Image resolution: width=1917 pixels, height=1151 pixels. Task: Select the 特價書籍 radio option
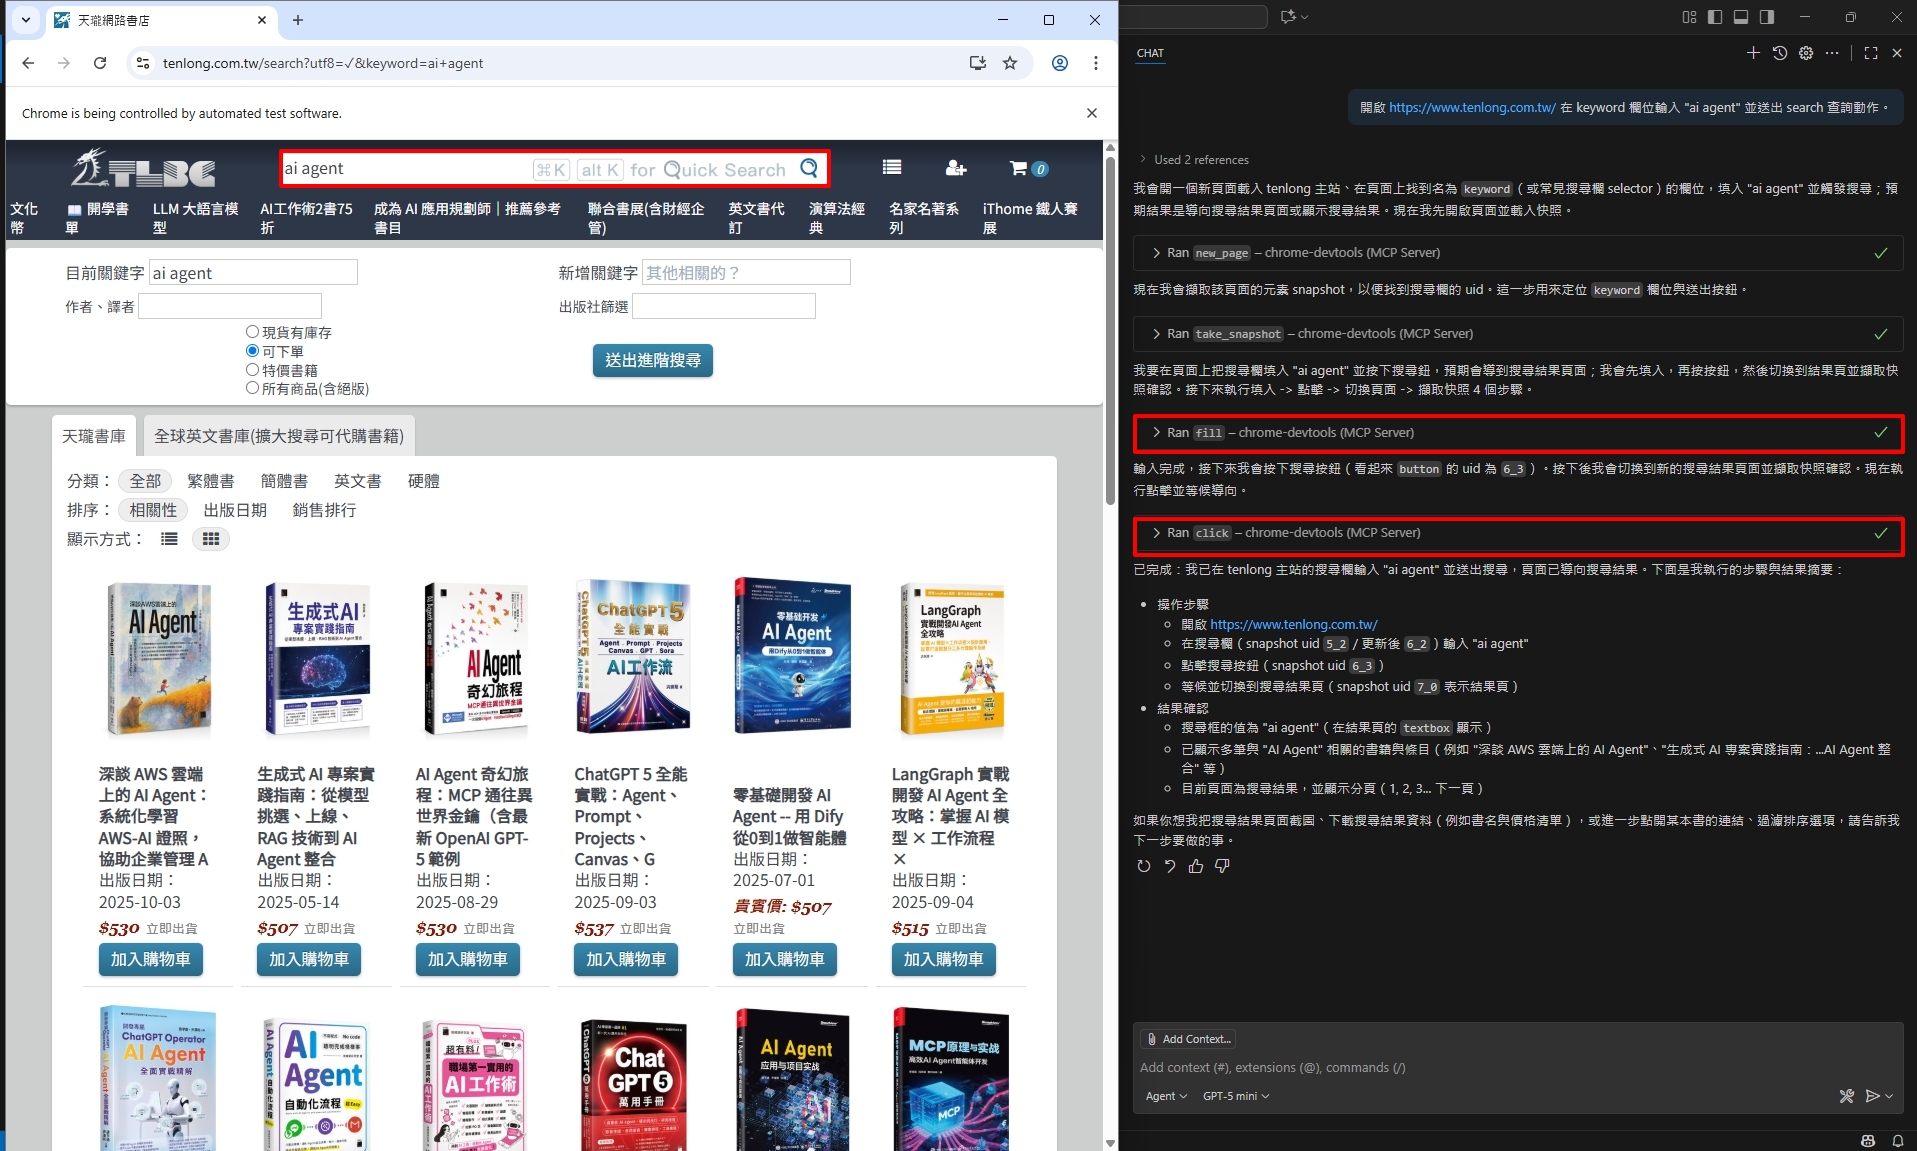coord(253,370)
